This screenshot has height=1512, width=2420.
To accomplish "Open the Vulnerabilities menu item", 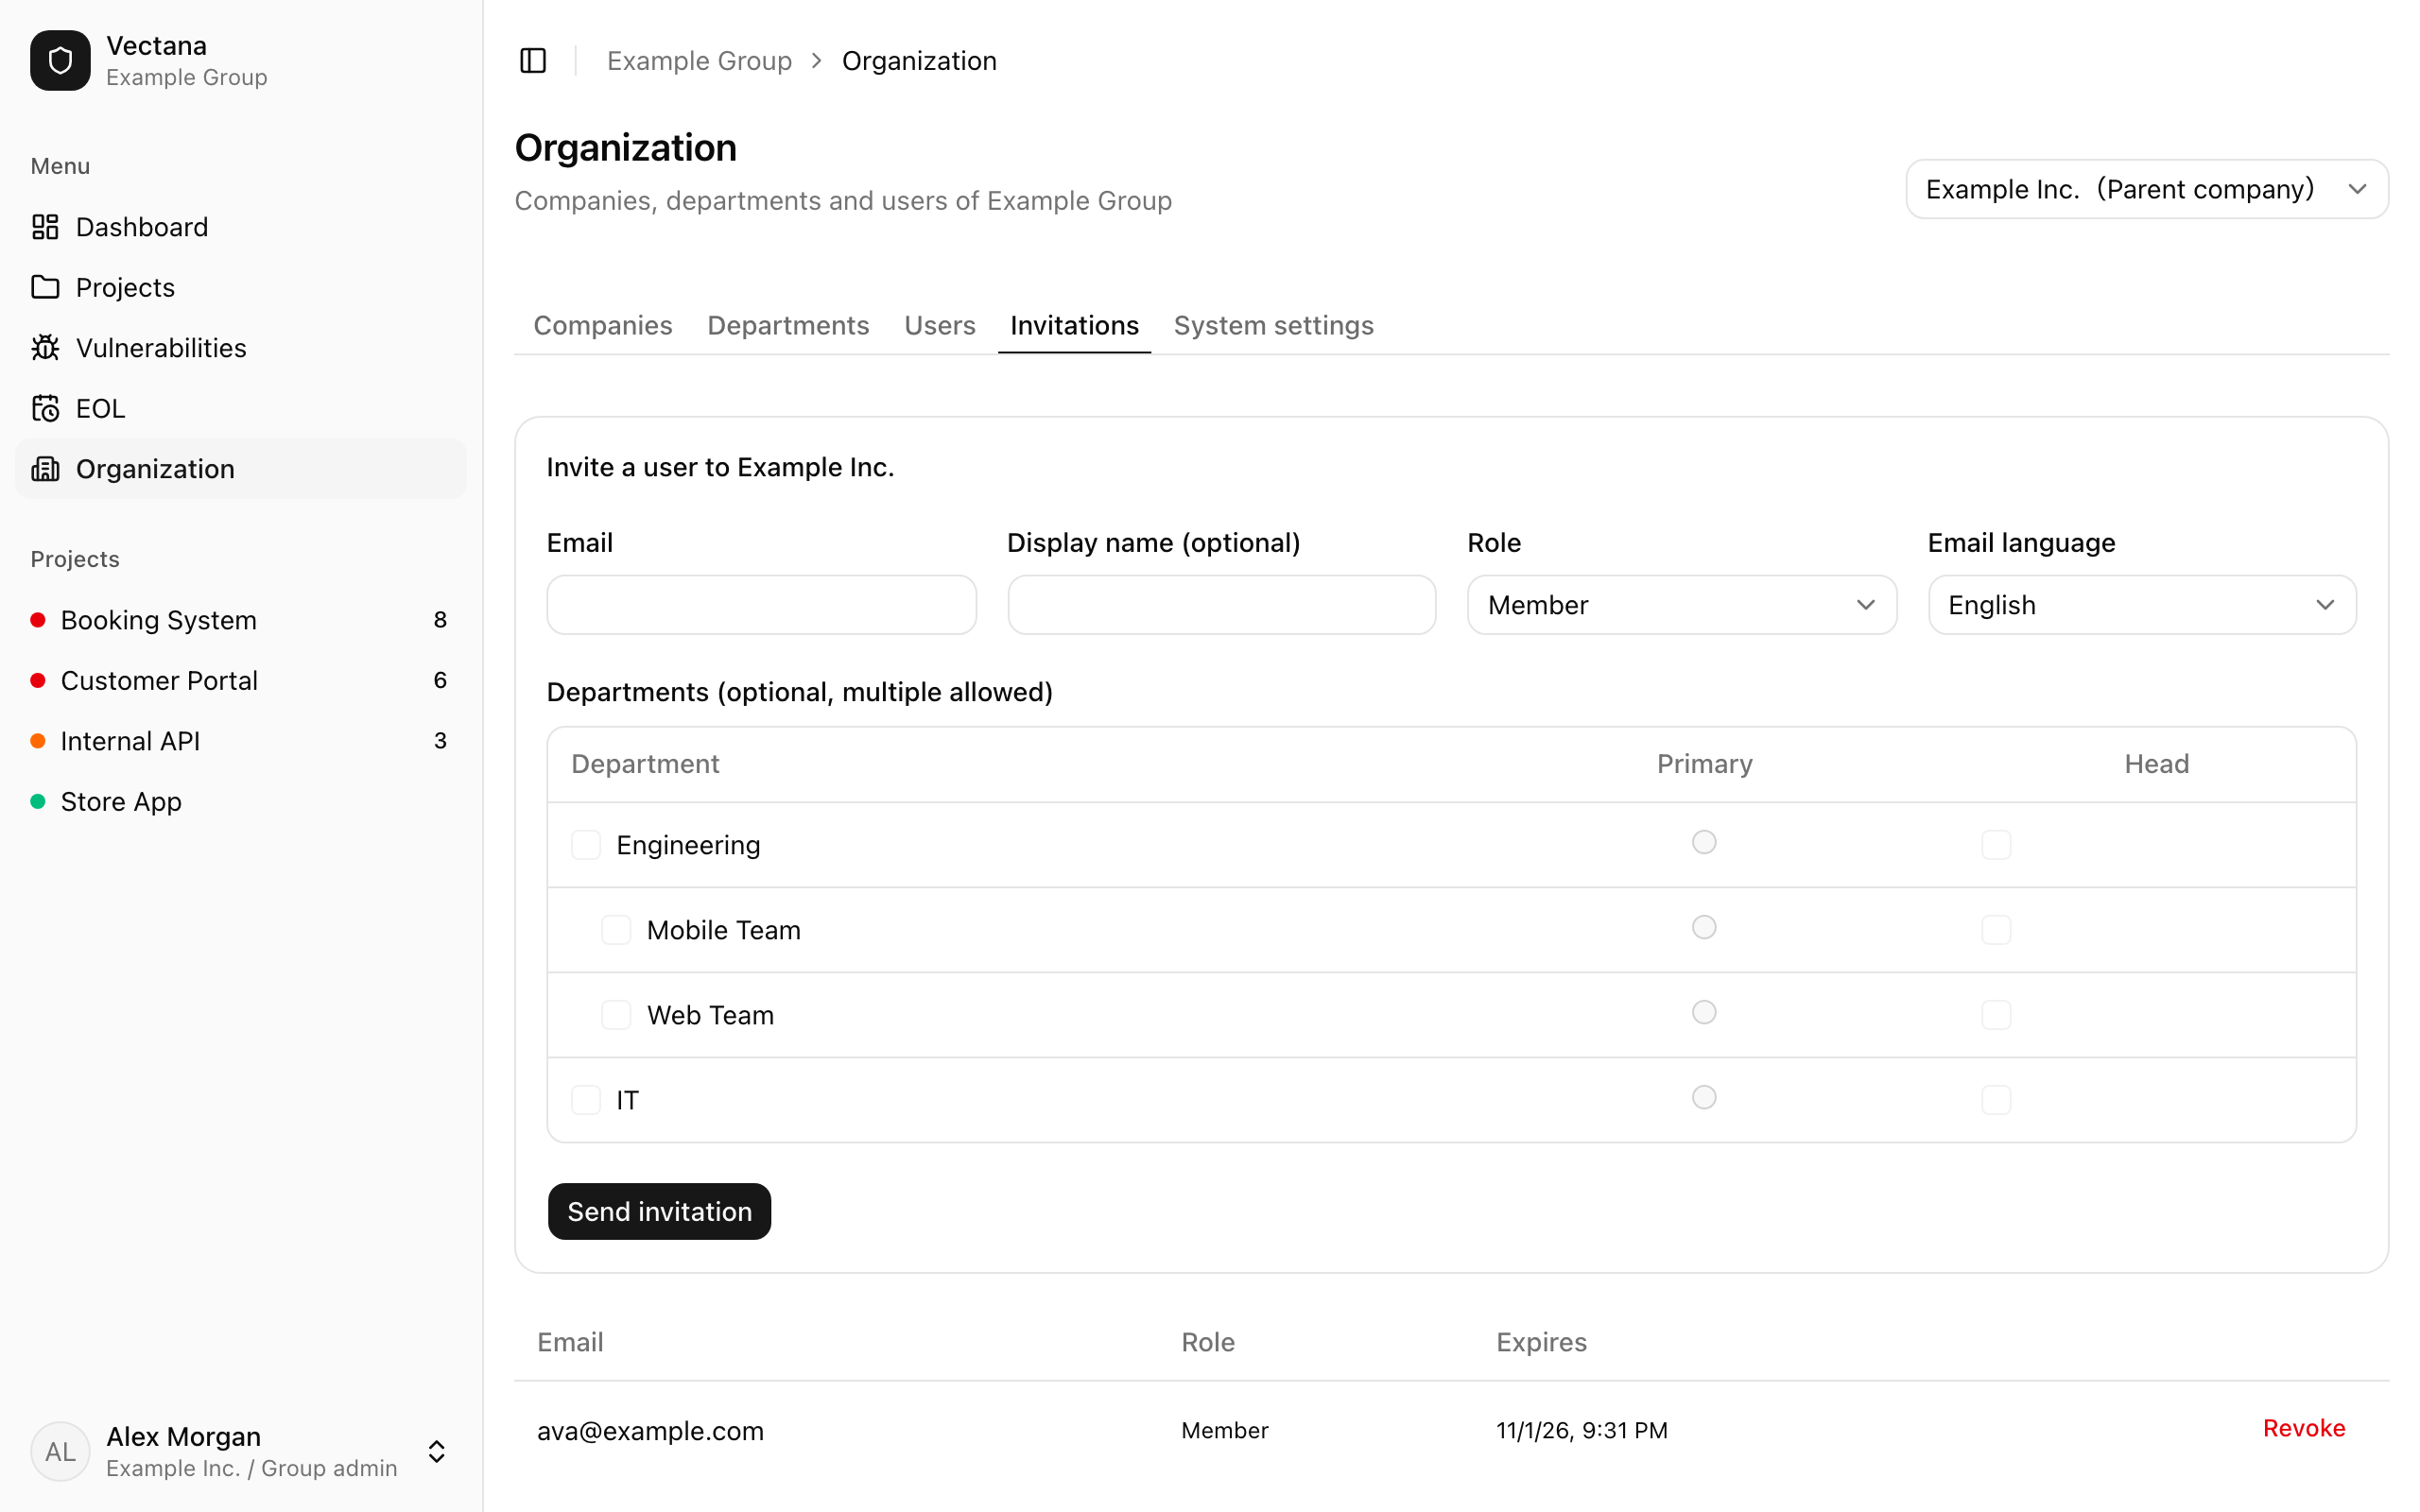I will click(241, 348).
